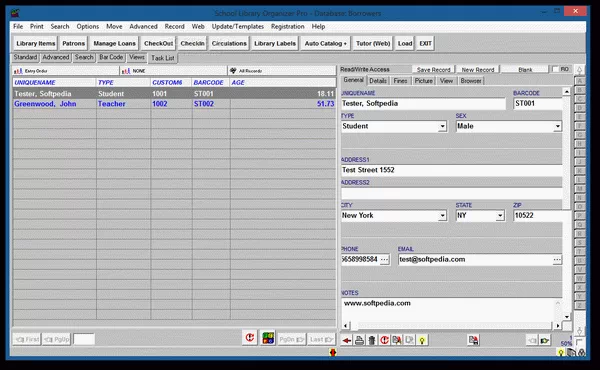Click the Library Items button
The image size is (600, 370).
[36, 43]
